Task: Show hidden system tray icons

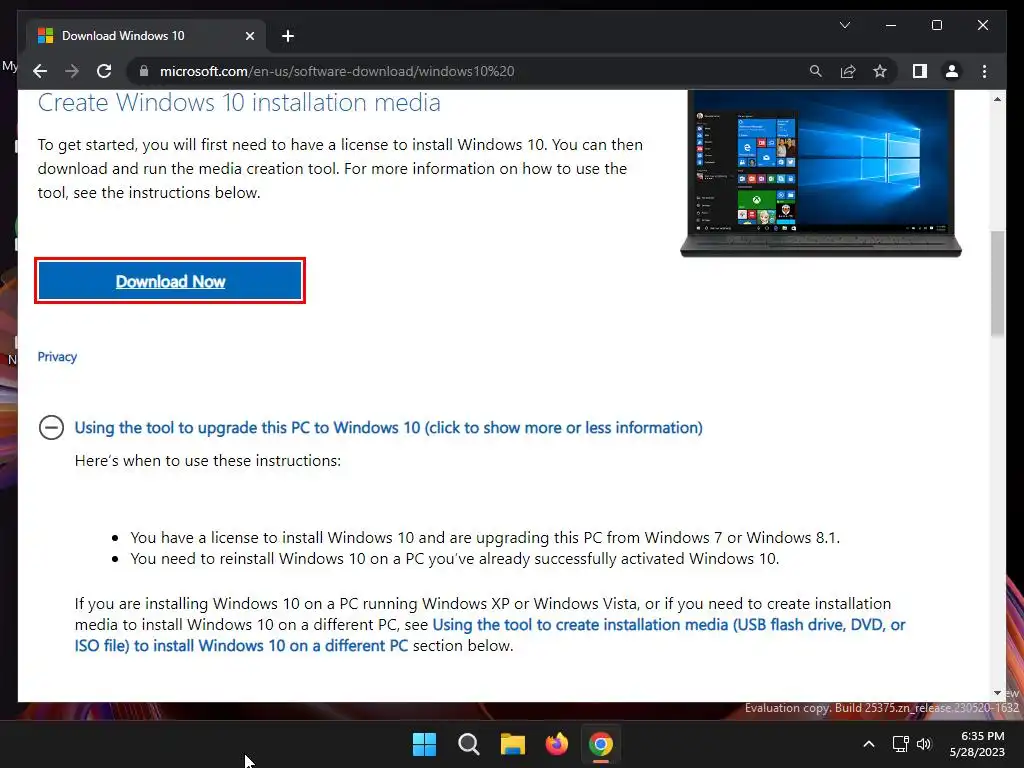Action: [869, 744]
